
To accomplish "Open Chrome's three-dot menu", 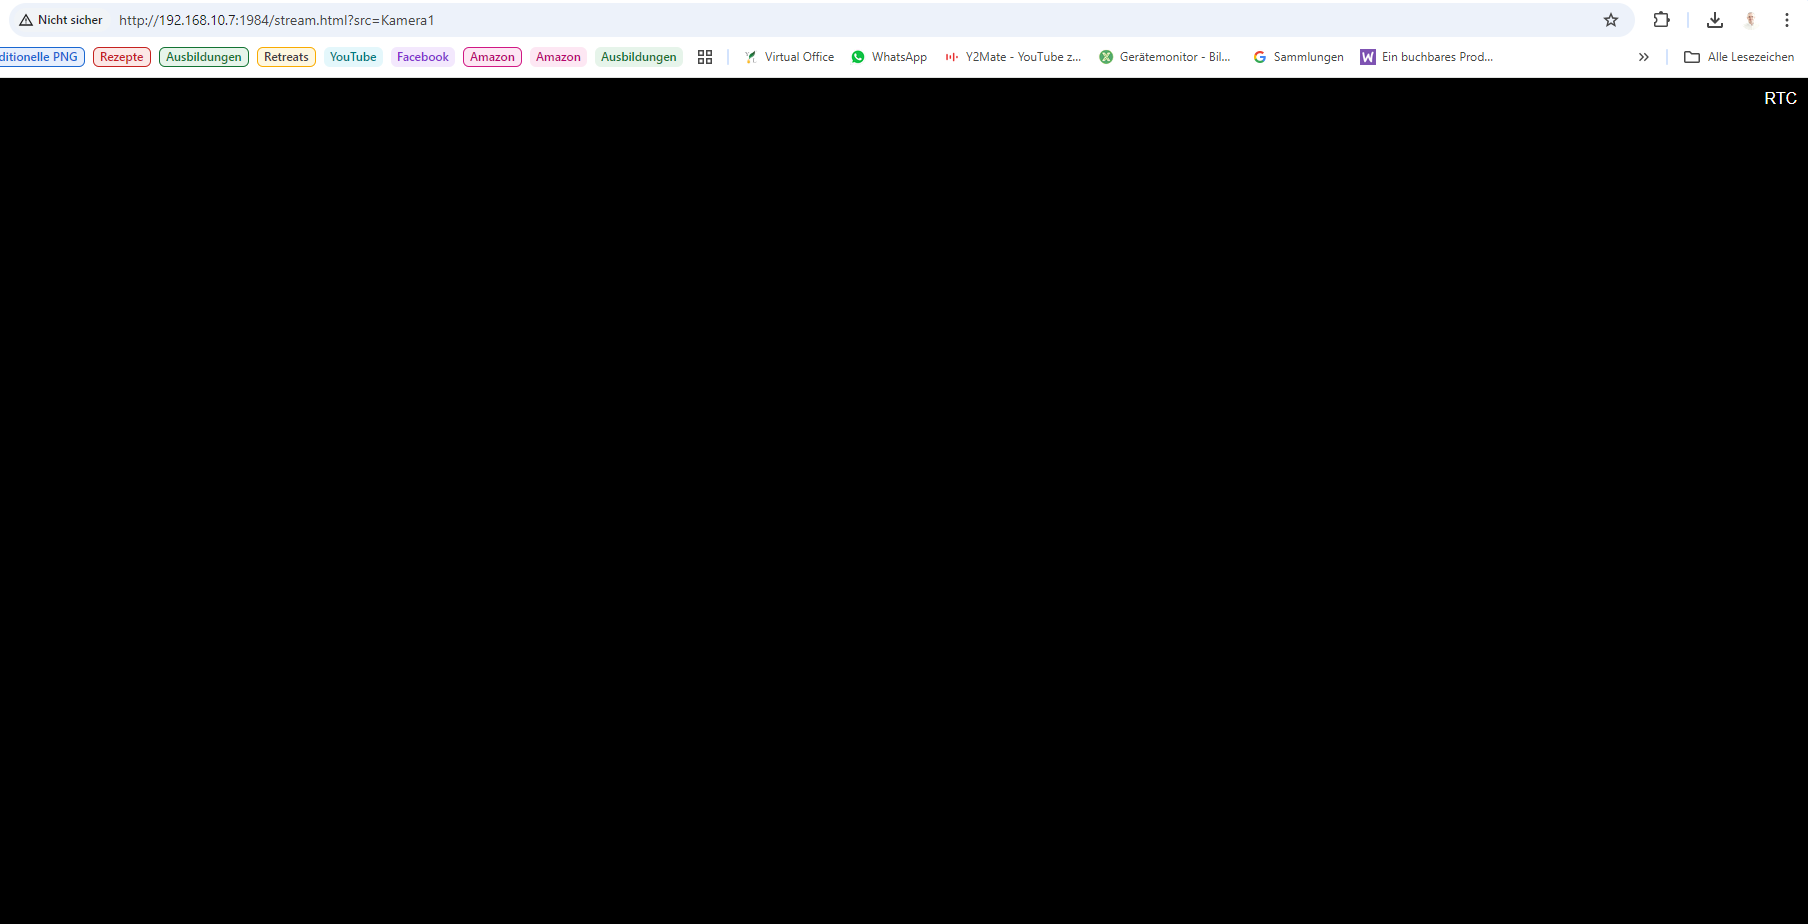I will [x=1786, y=20].
